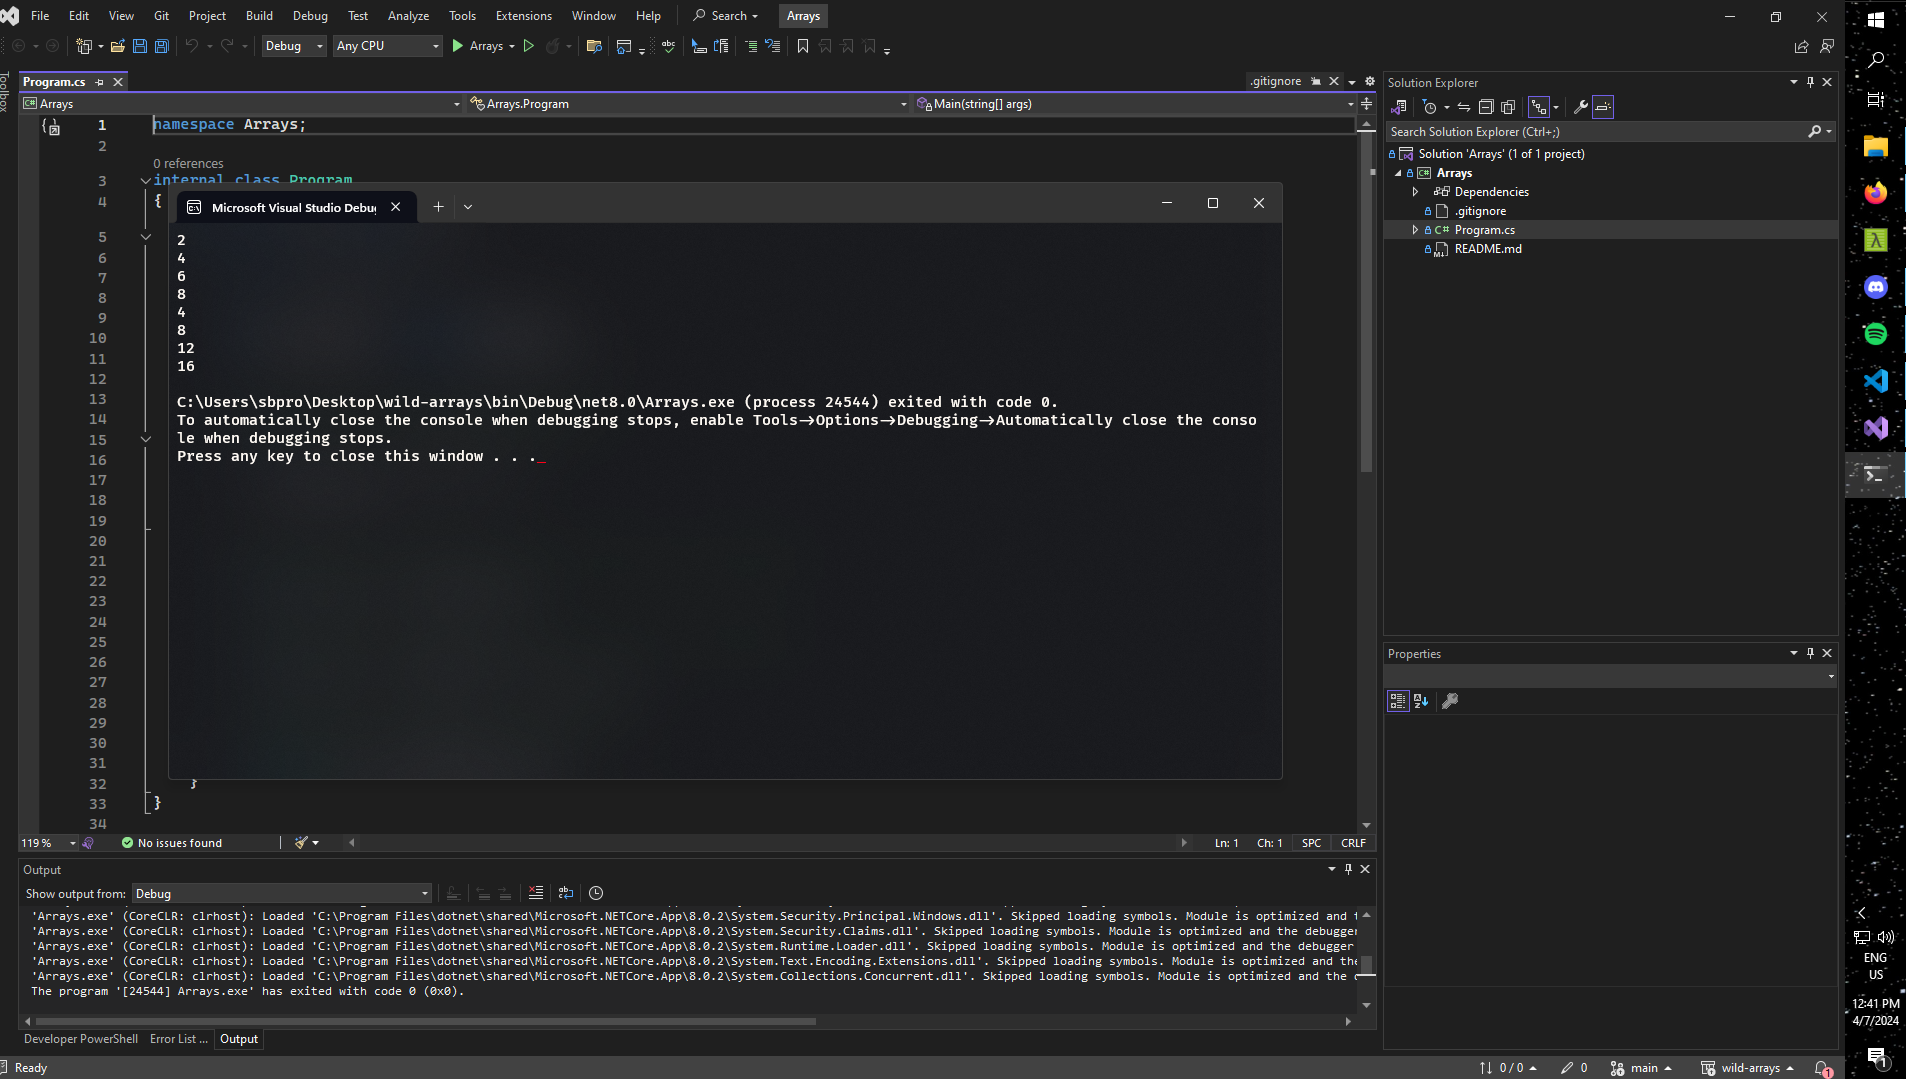Viewport: 1906px width, 1079px height.
Task: Open the Debug solution configuration dropdown
Action: pos(294,46)
